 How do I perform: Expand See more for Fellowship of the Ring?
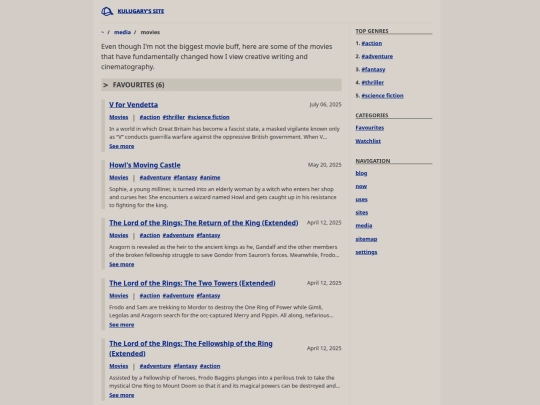click(122, 395)
